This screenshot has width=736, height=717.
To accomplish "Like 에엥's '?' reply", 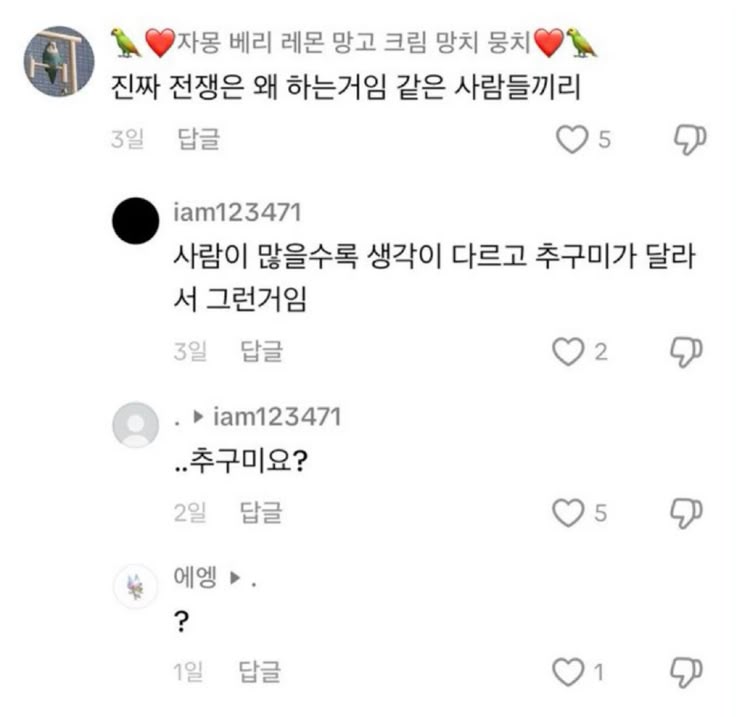I will (569, 672).
